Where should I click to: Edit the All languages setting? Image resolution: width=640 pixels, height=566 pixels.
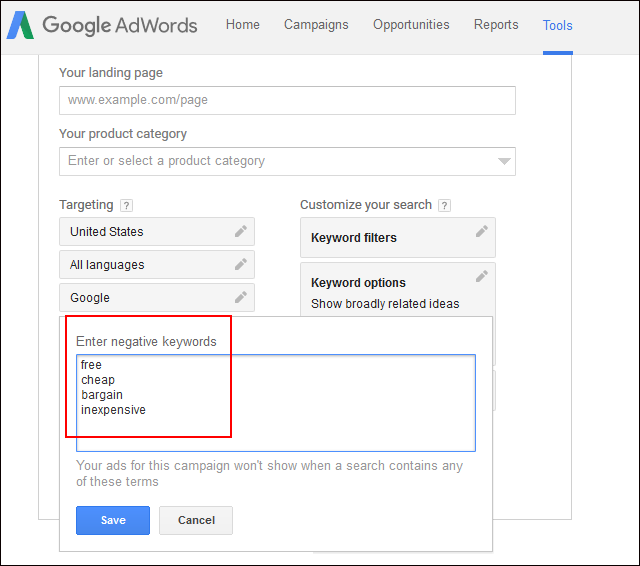pos(240,264)
